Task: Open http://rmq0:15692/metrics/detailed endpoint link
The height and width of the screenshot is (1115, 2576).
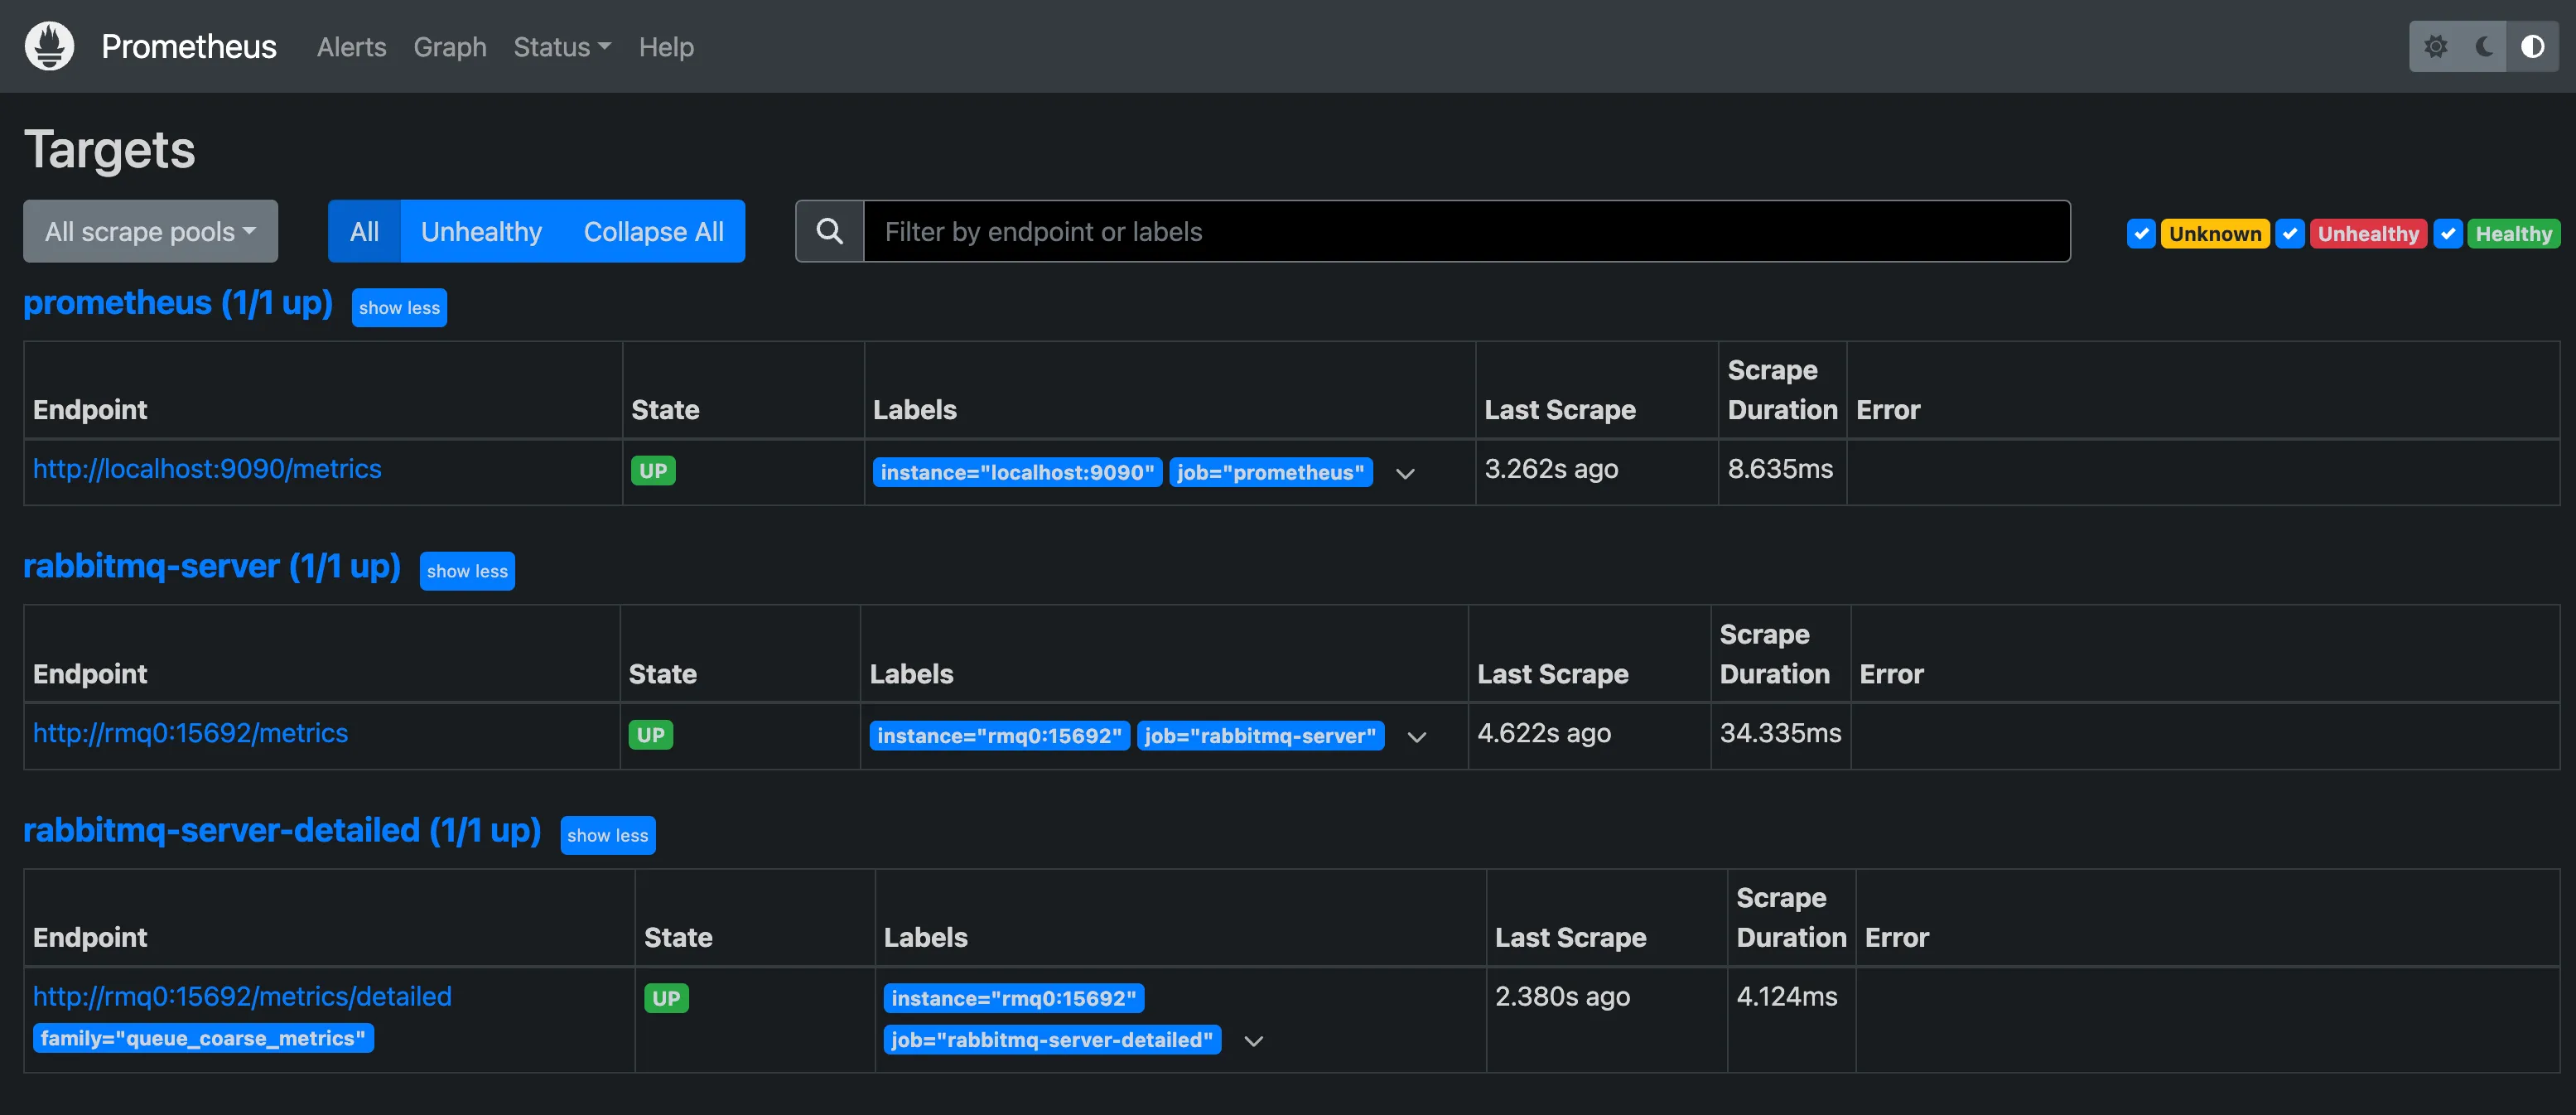Action: pos(242,996)
